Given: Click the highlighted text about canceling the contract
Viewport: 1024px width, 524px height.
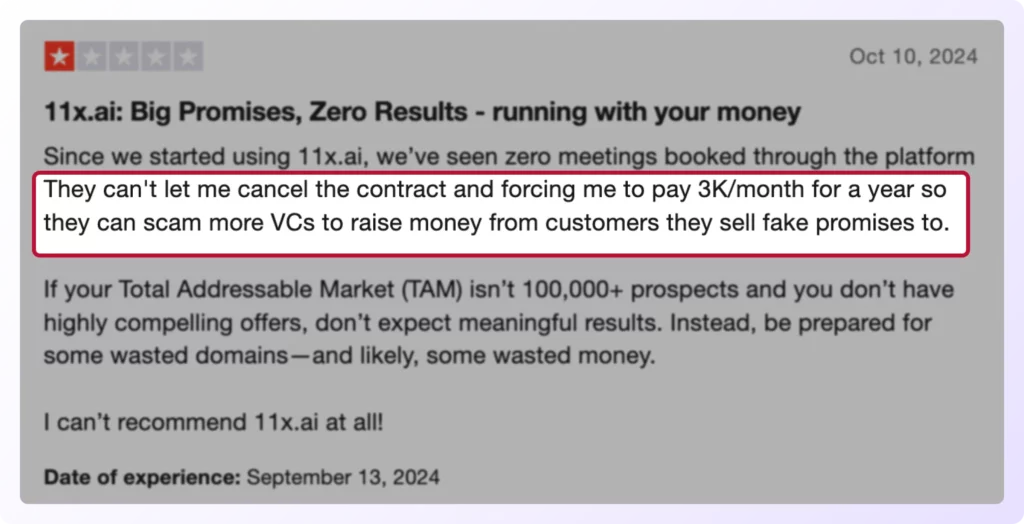Looking at the screenshot, I should [x=495, y=189].
